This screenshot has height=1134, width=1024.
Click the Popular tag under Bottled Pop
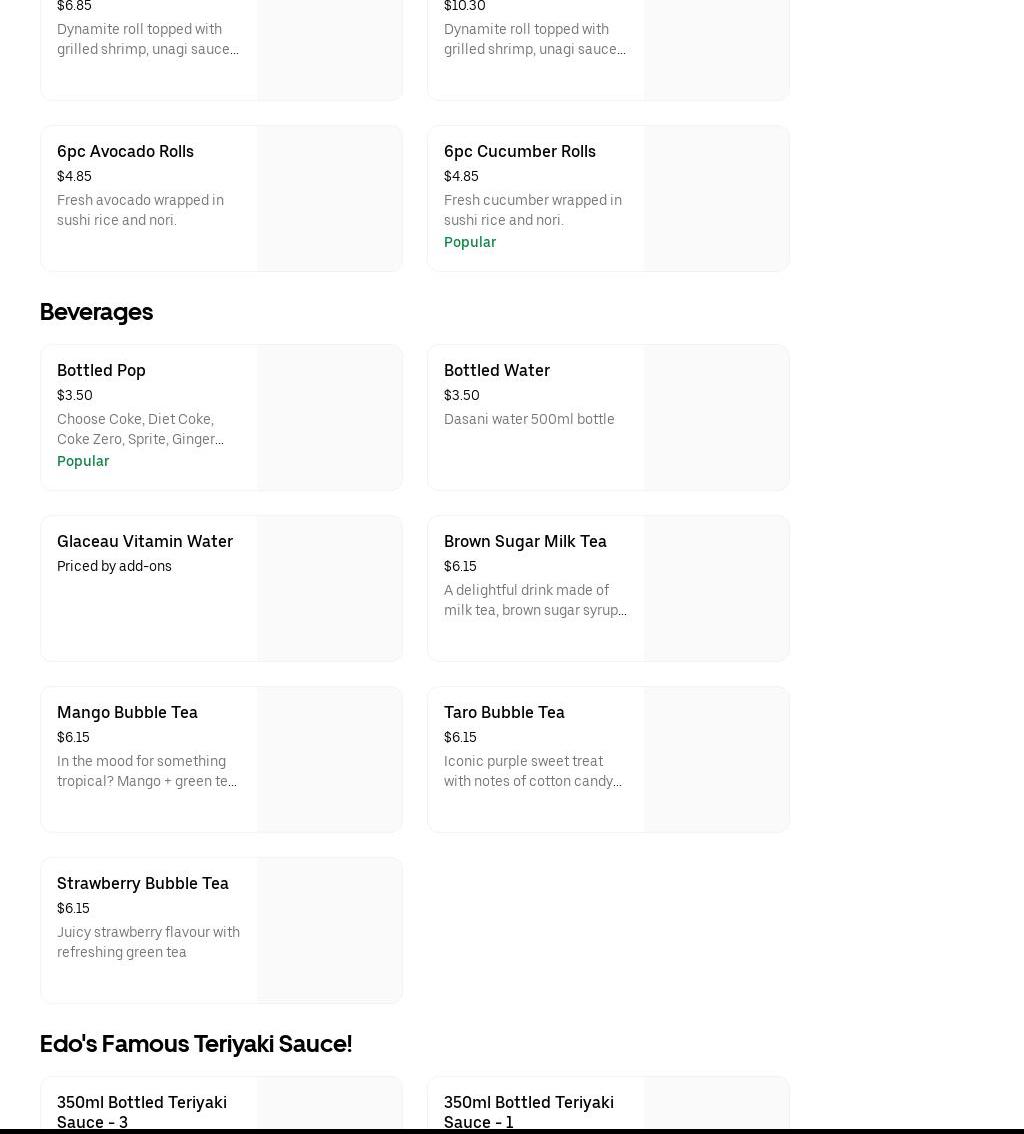click(83, 462)
